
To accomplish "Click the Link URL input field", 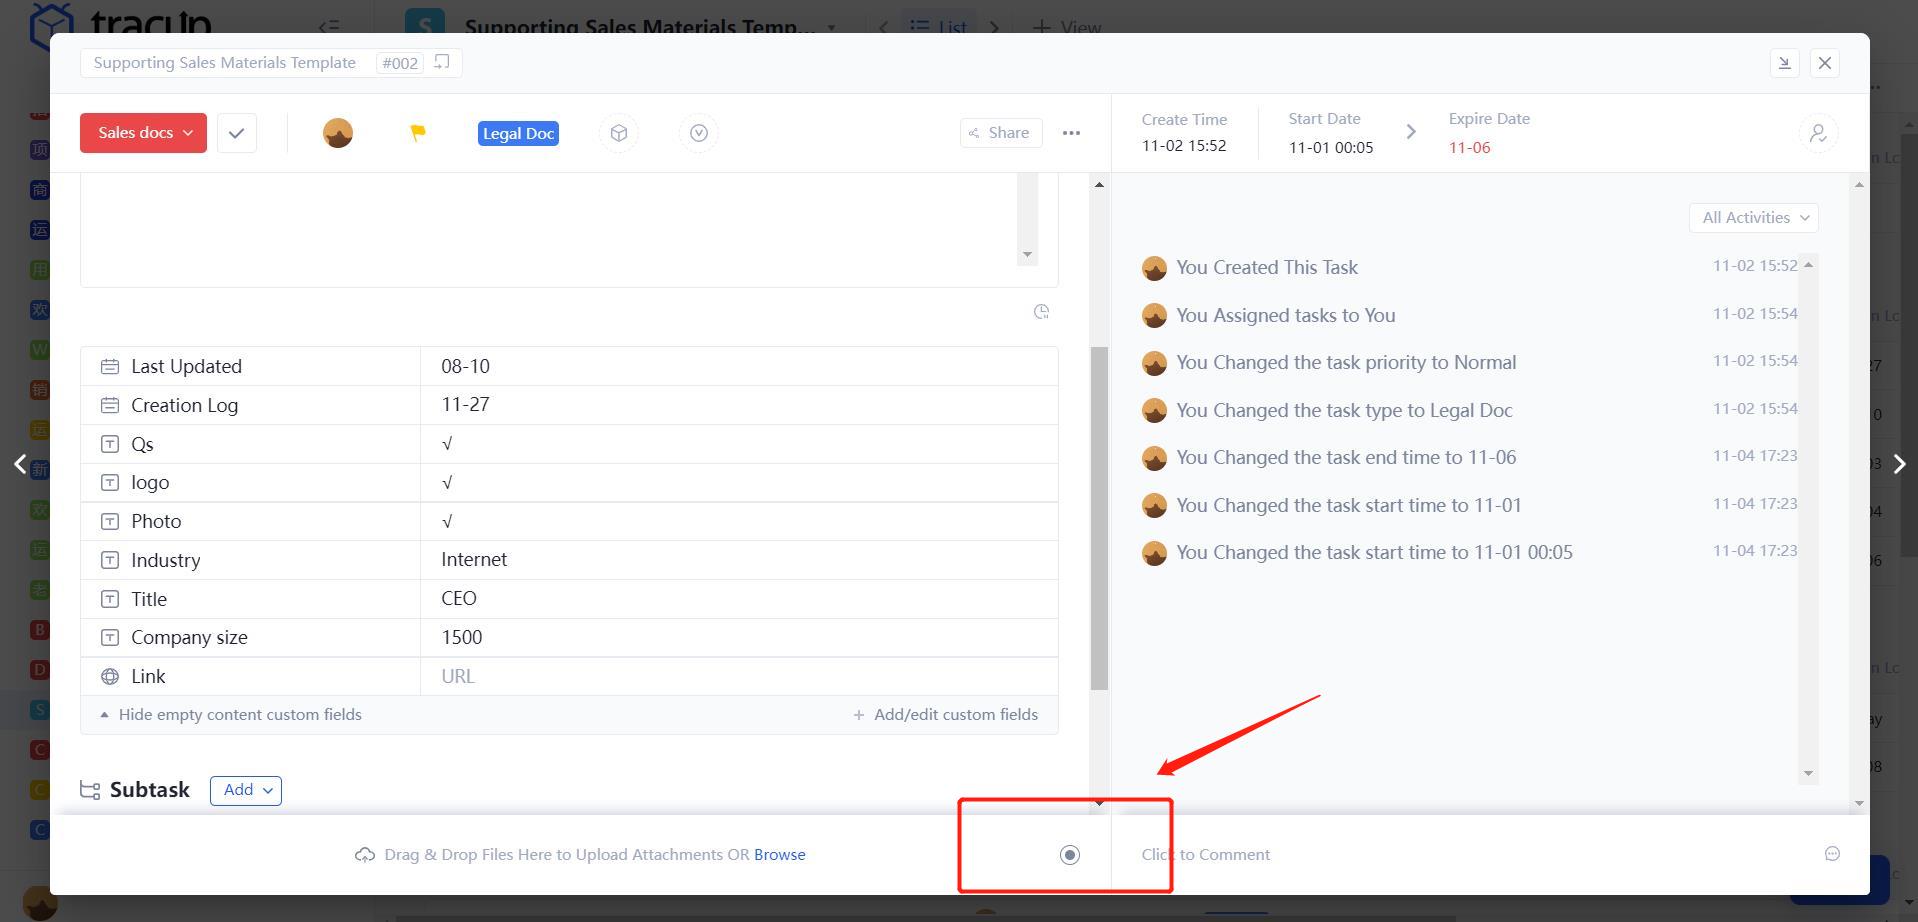I will coord(739,677).
